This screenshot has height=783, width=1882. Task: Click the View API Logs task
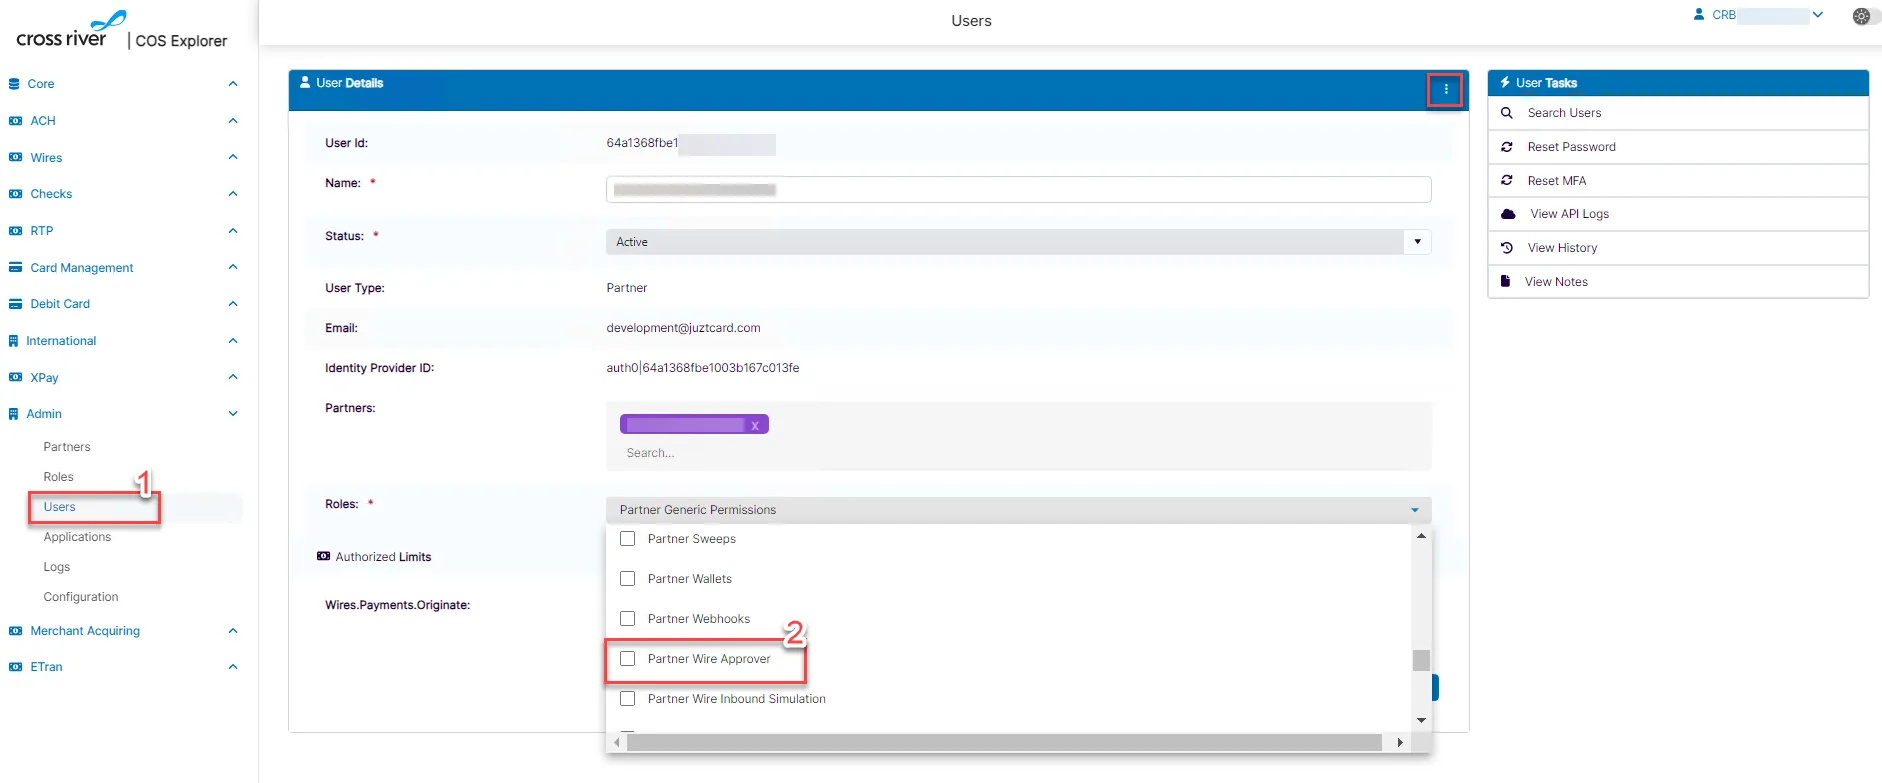point(1678,214)
